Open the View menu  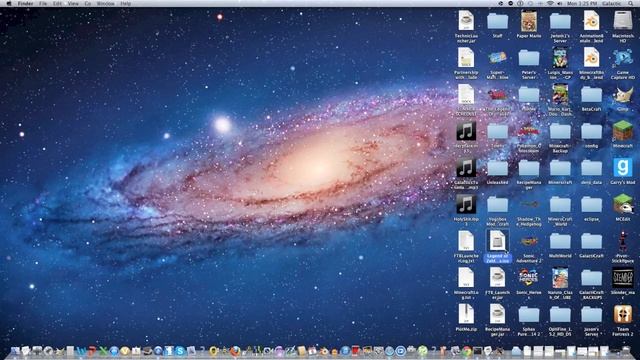73,3
